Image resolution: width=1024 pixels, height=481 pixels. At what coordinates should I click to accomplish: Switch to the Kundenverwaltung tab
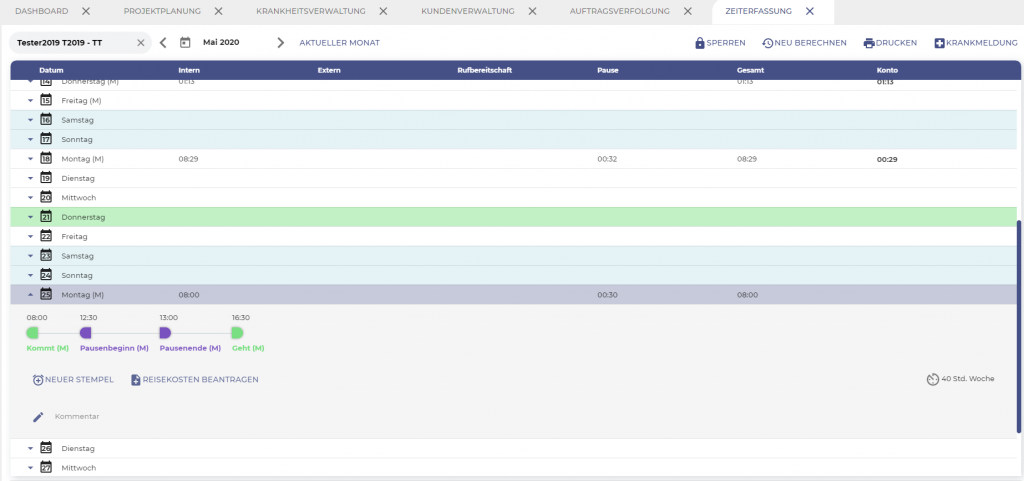pos(467,11)
